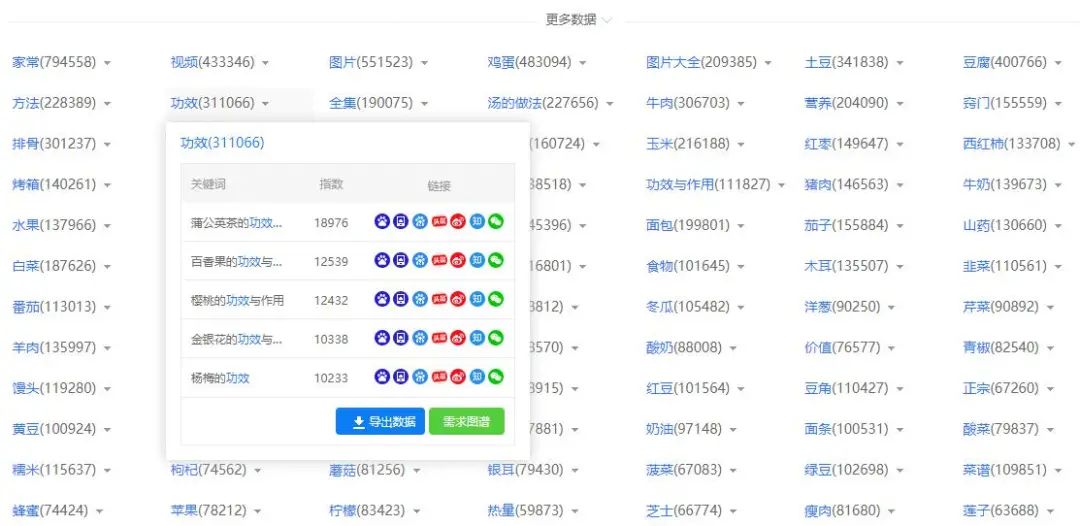Expand dropdown arrow next to 鸡蛋(483094)

583,63
